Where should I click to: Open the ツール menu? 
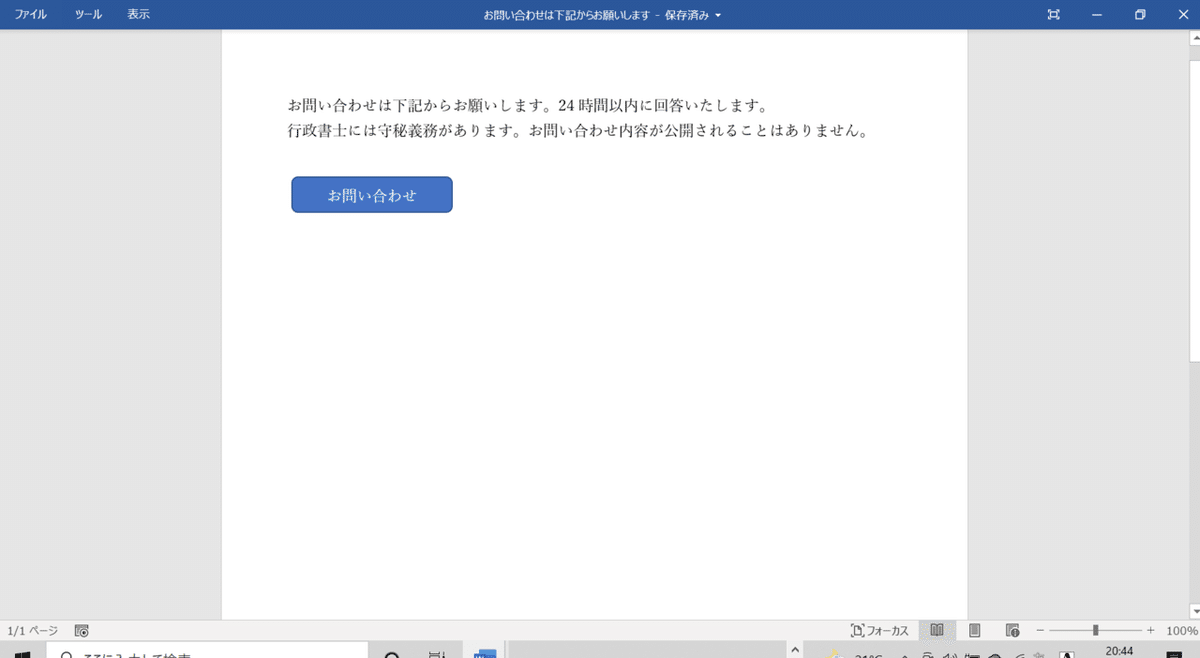pos(87,15)
